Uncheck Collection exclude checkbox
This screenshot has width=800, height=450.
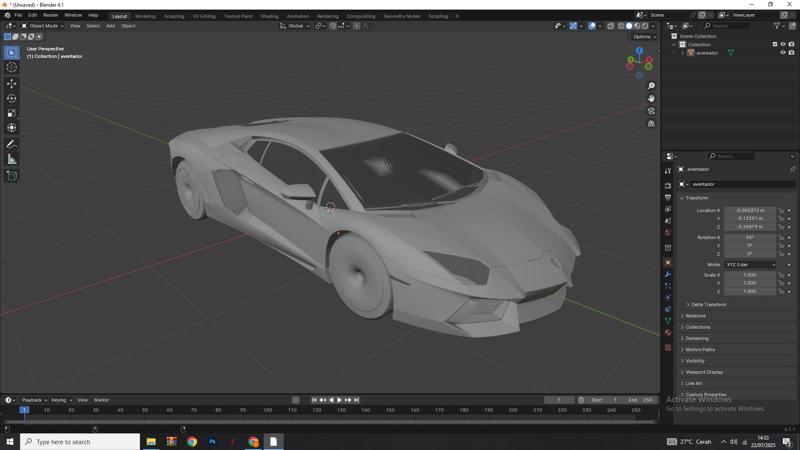tap(774, 44)
